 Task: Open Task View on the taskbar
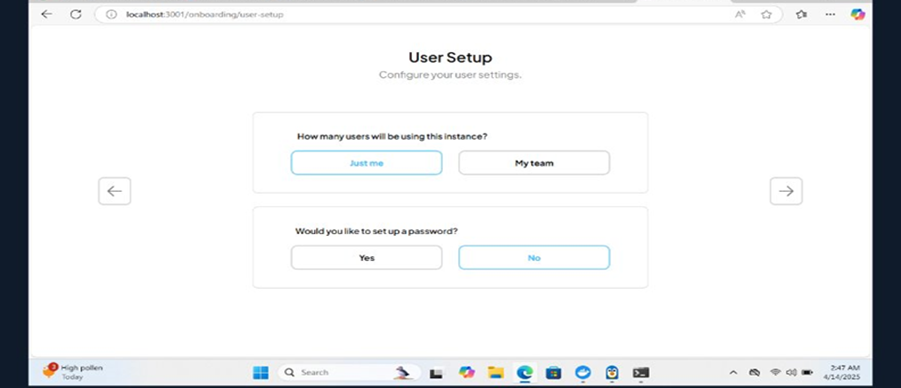pos(436,373)
